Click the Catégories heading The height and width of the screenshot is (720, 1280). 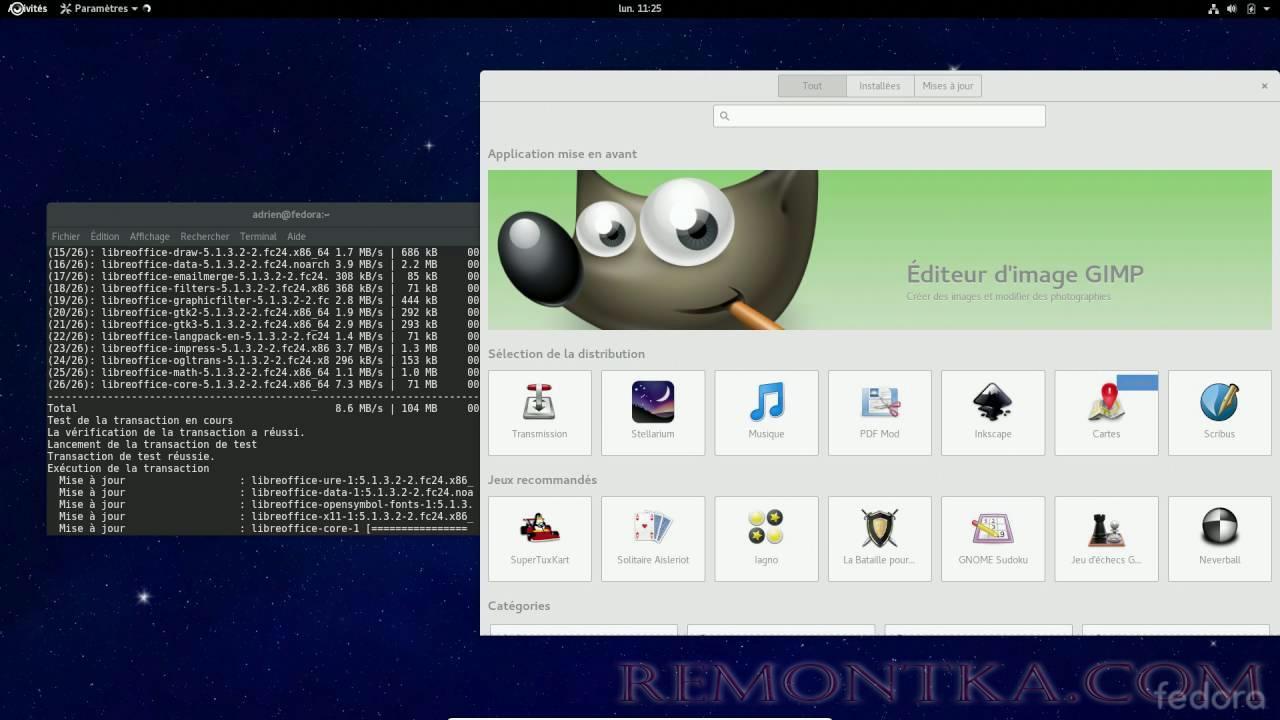519,606
